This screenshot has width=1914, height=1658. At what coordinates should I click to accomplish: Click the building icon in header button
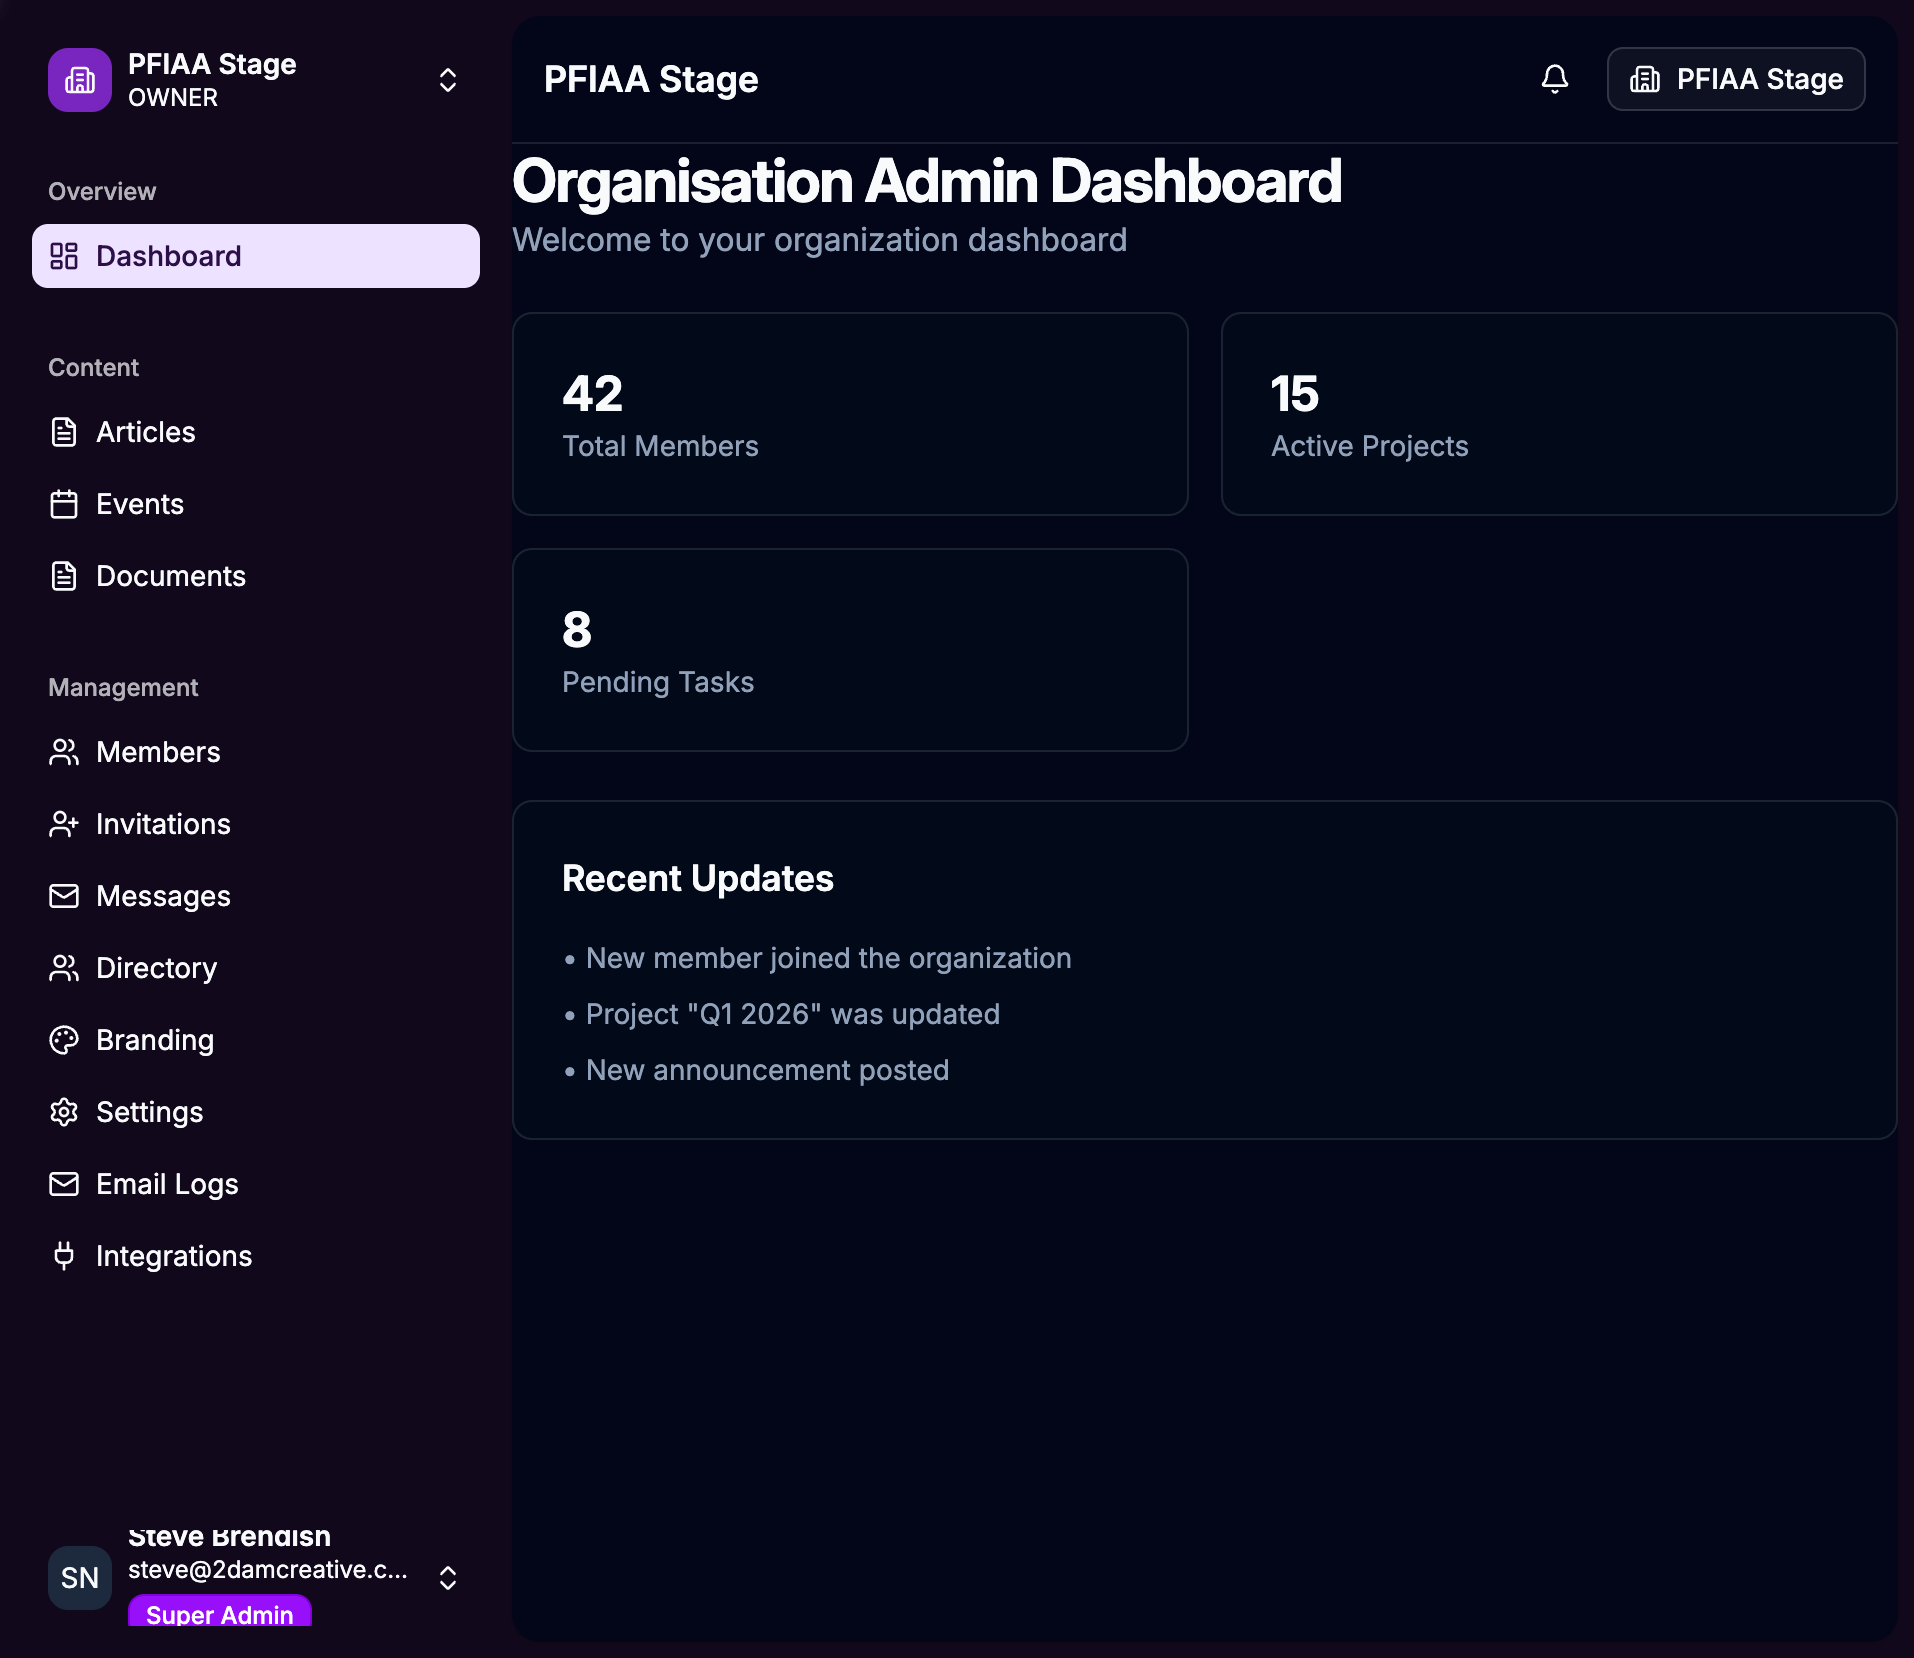point(1645,79)
